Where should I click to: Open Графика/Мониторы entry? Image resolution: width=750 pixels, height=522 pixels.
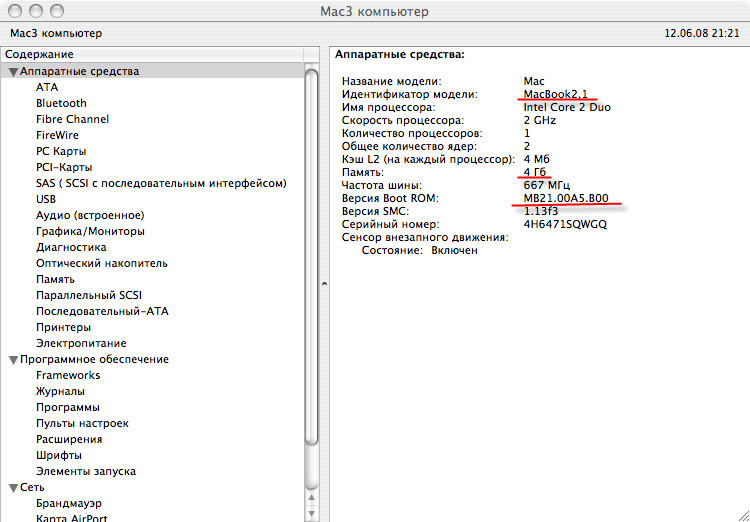pyautogui.click(x=90, y=232)
